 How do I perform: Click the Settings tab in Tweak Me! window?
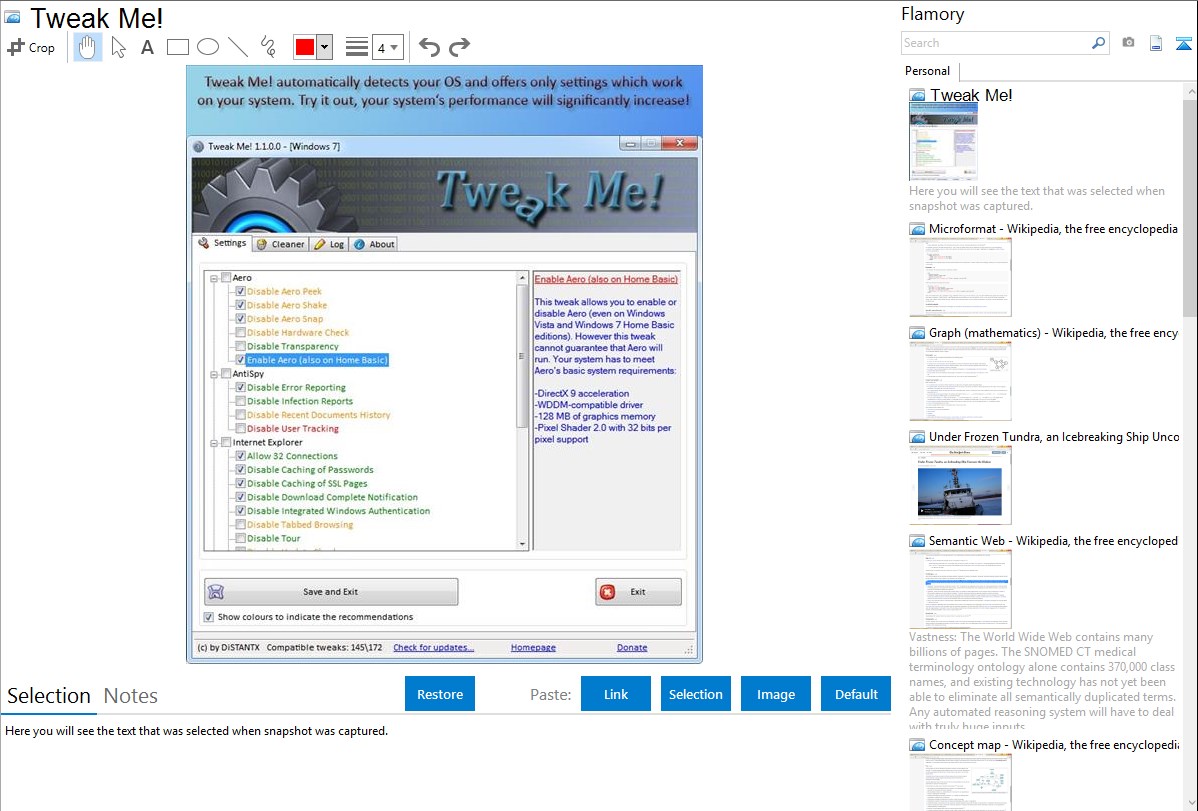[x=222, y=243]
